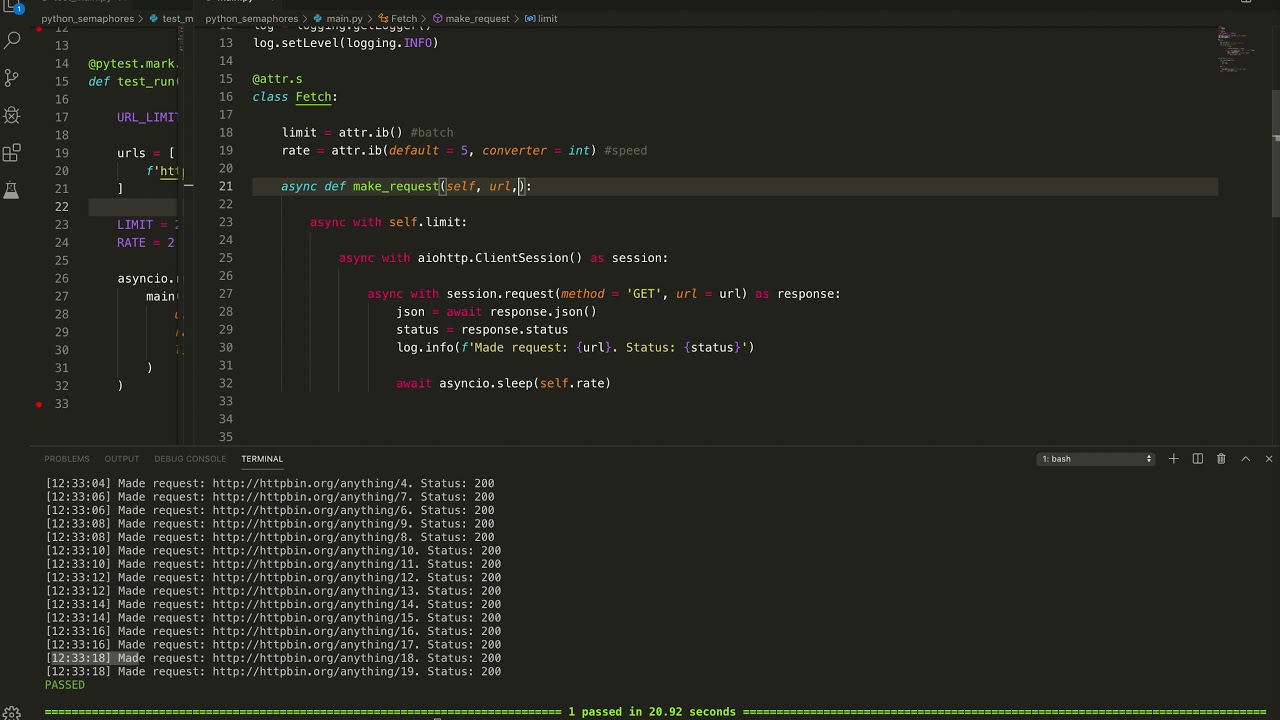Create a new terminal with plus icon
Viewport: 1280px width, 720px height.
click(1173, 459)
